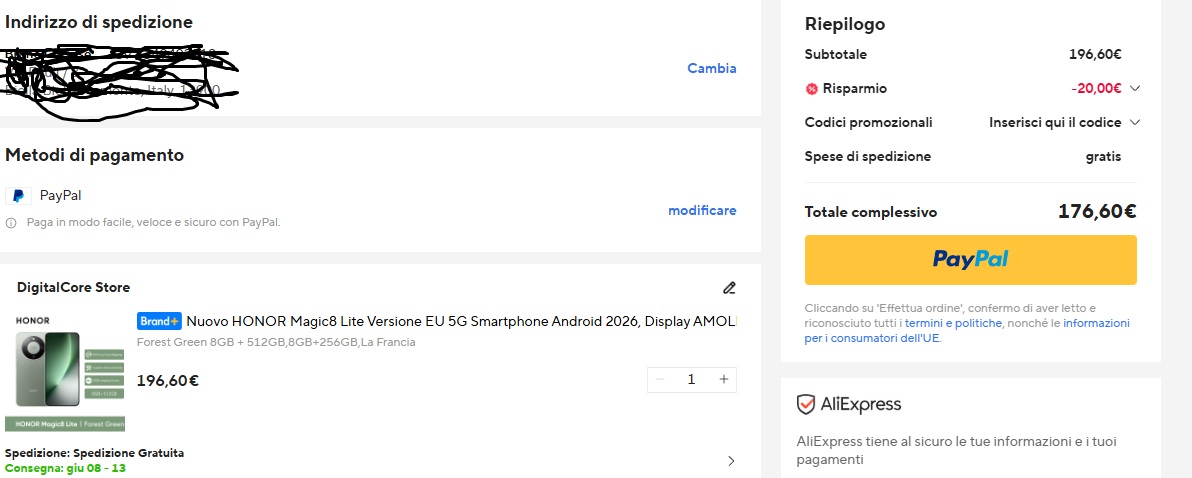The width and height of the screenshot is (1192, 478).
Task: Open the 'Nuovo HONOR Magic8 Lite' product title
Action: [461, 321]
